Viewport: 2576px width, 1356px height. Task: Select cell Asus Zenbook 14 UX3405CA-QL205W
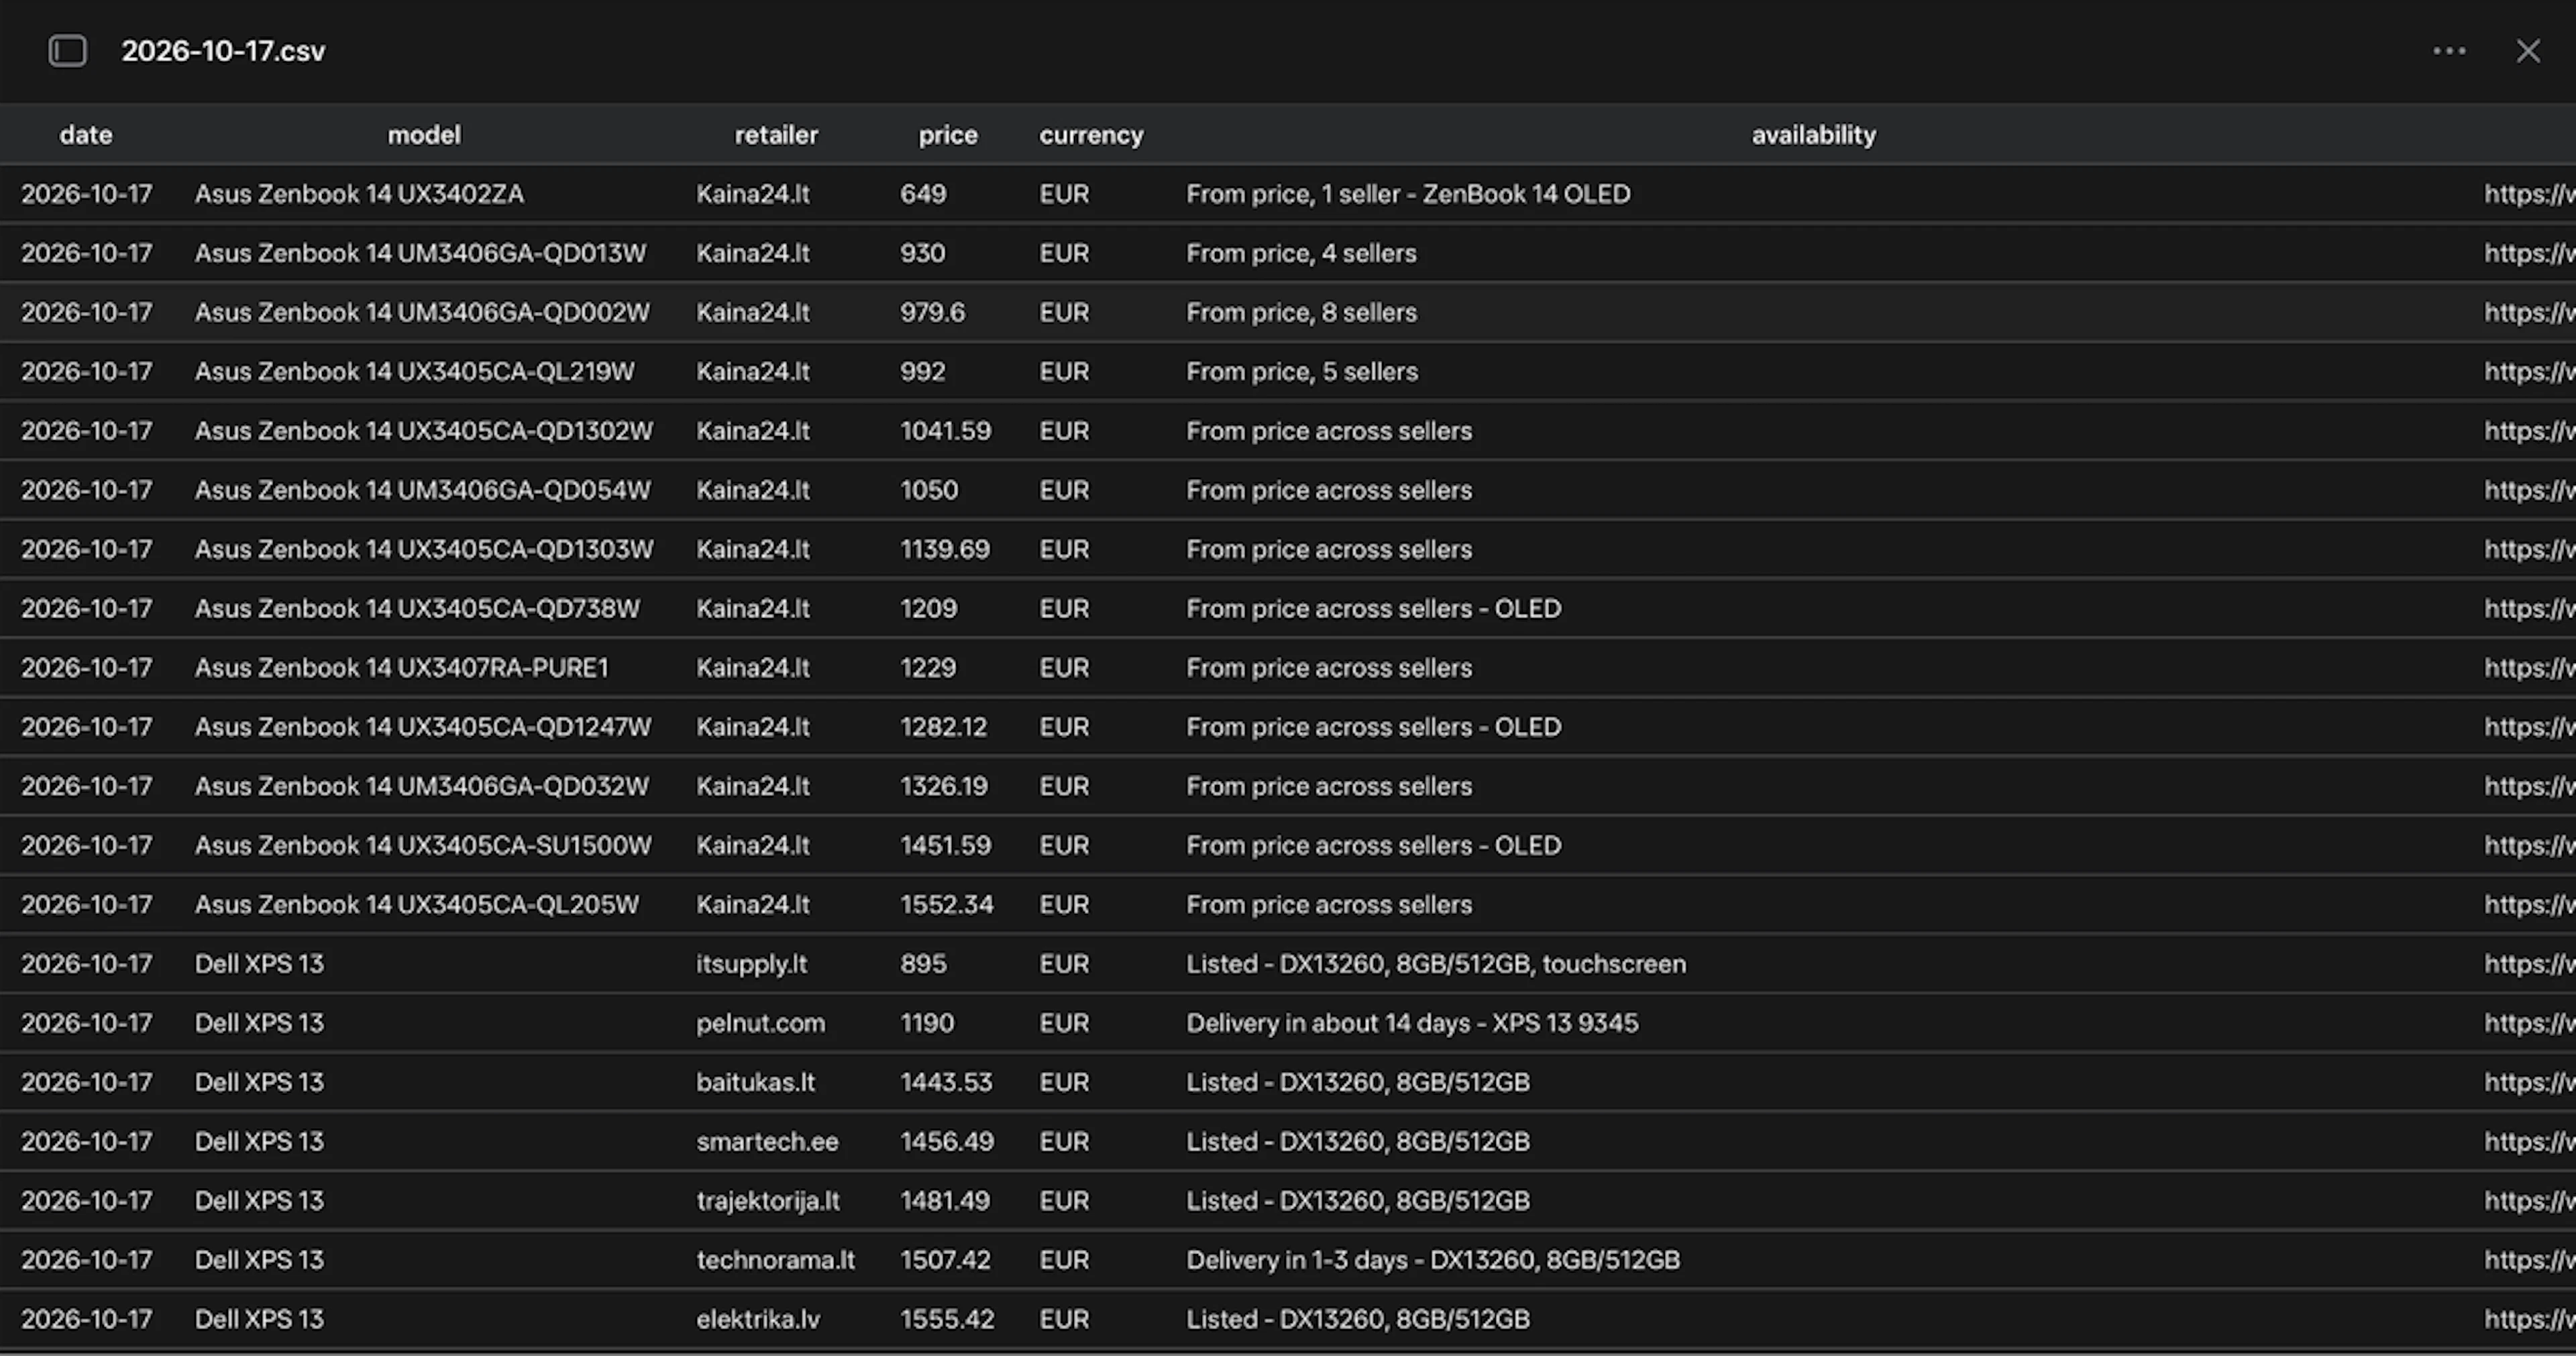[416, 904]
